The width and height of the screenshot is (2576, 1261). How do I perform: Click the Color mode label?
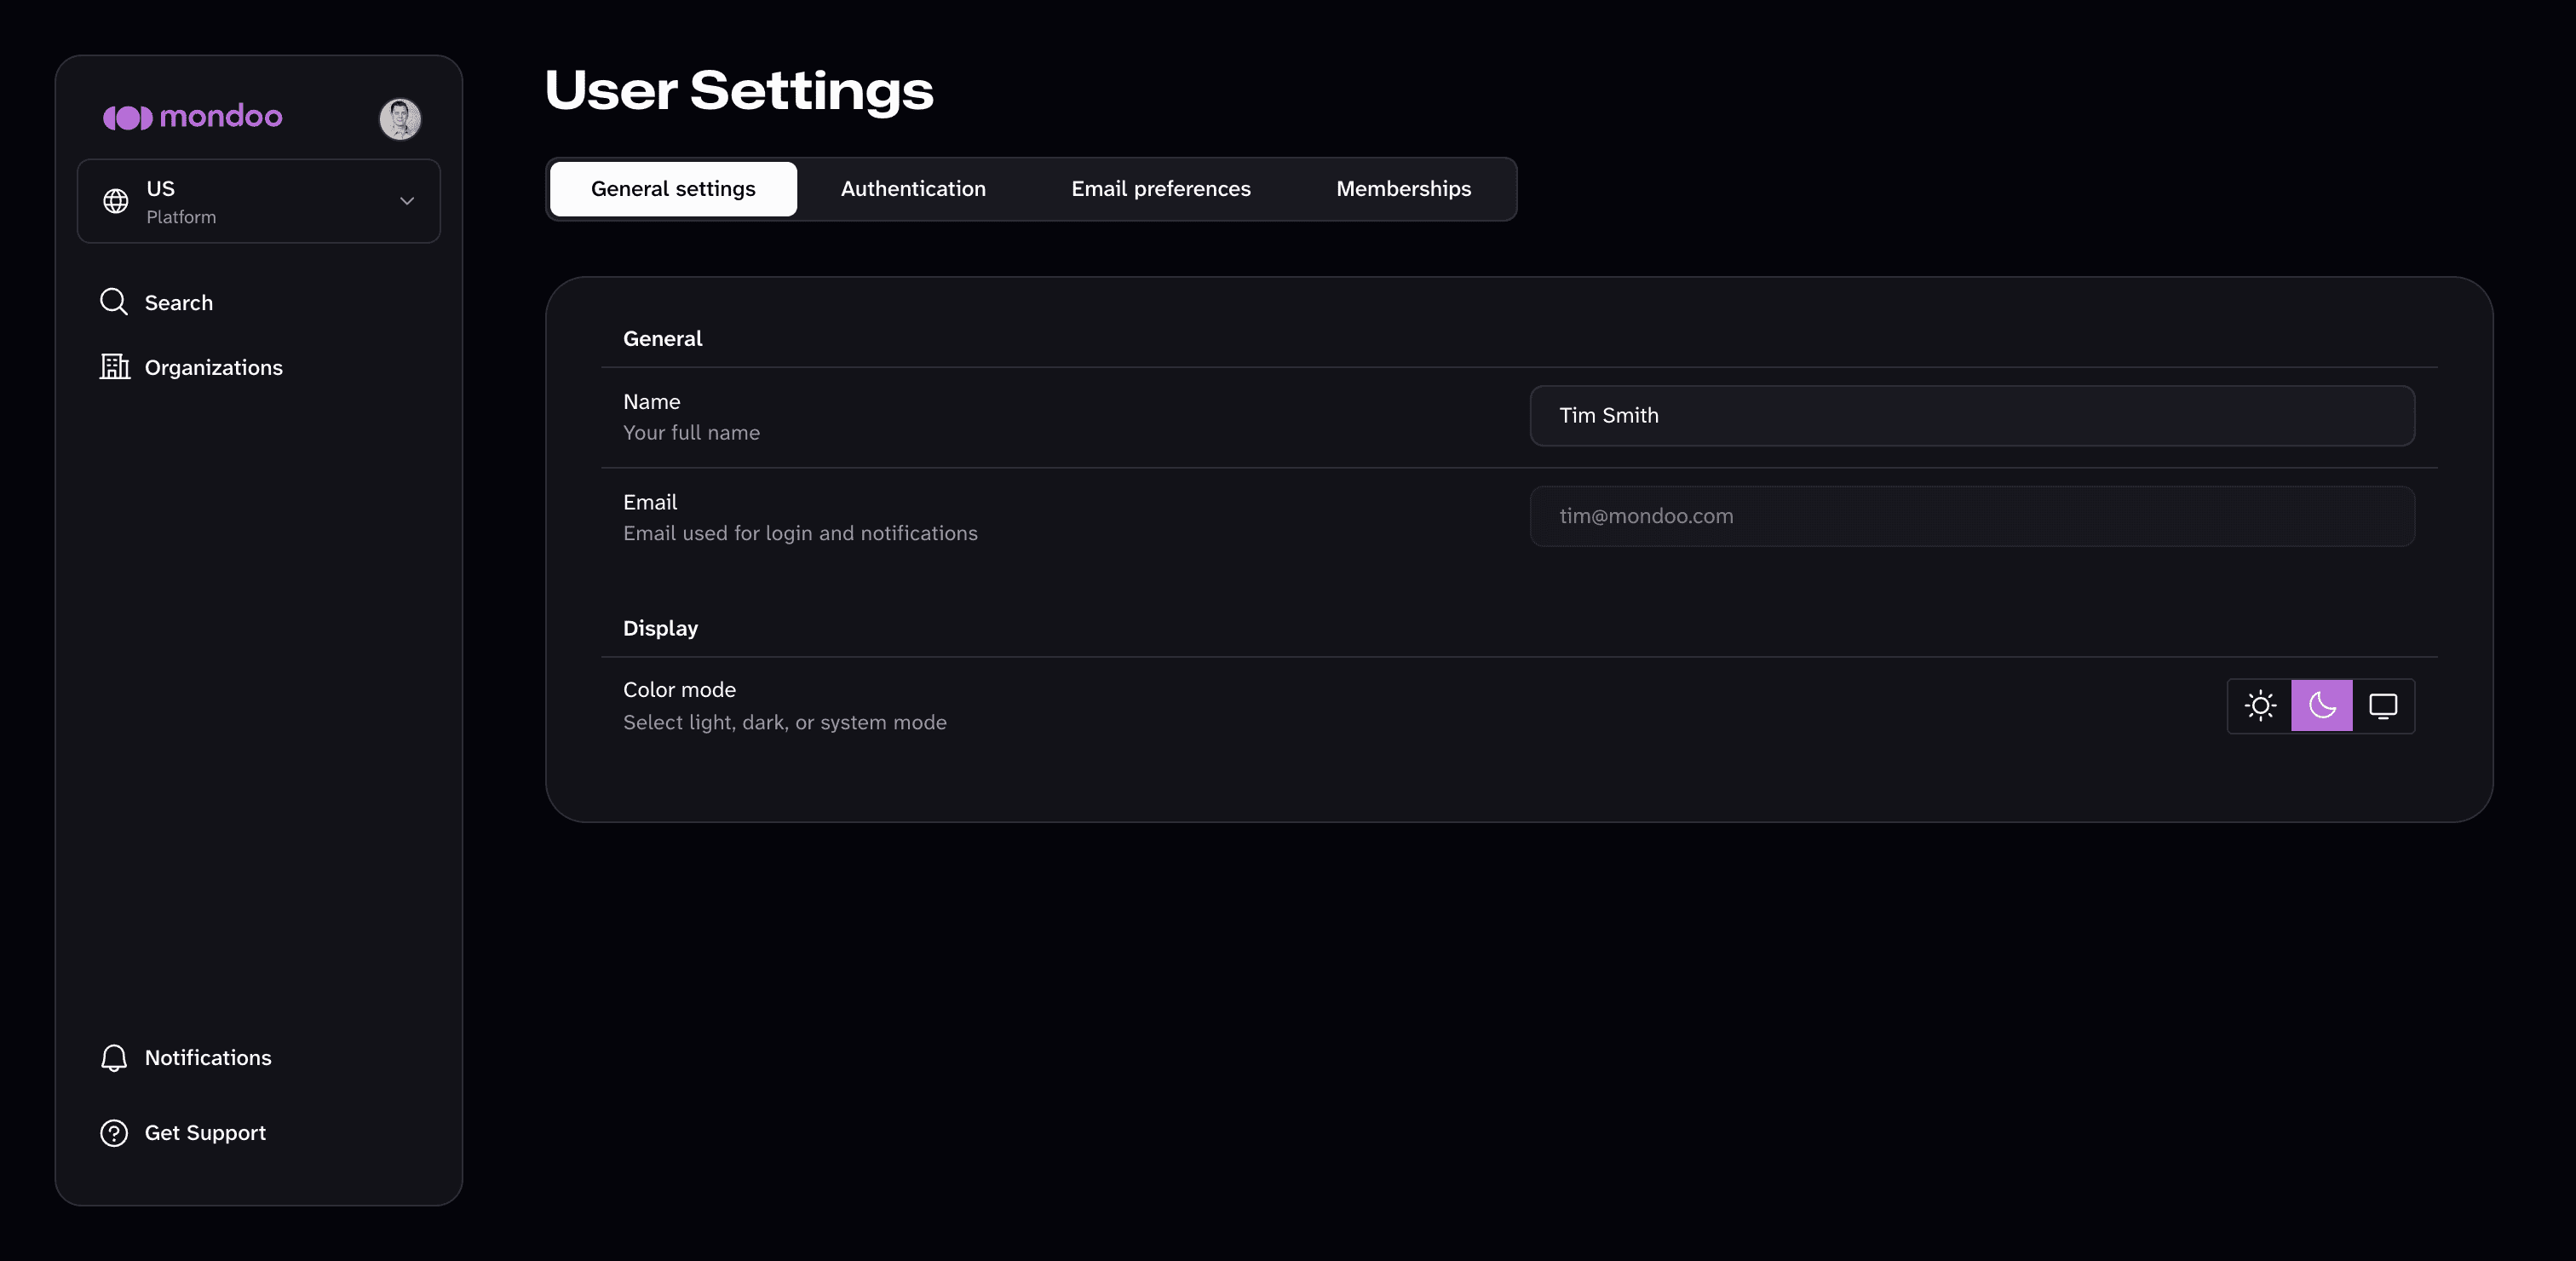point(679,690)
